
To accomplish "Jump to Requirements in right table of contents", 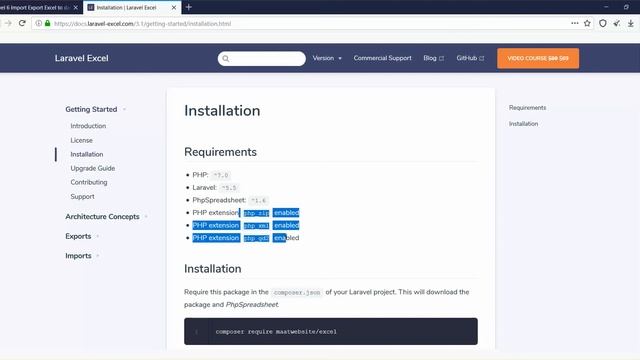I will 527,108.
